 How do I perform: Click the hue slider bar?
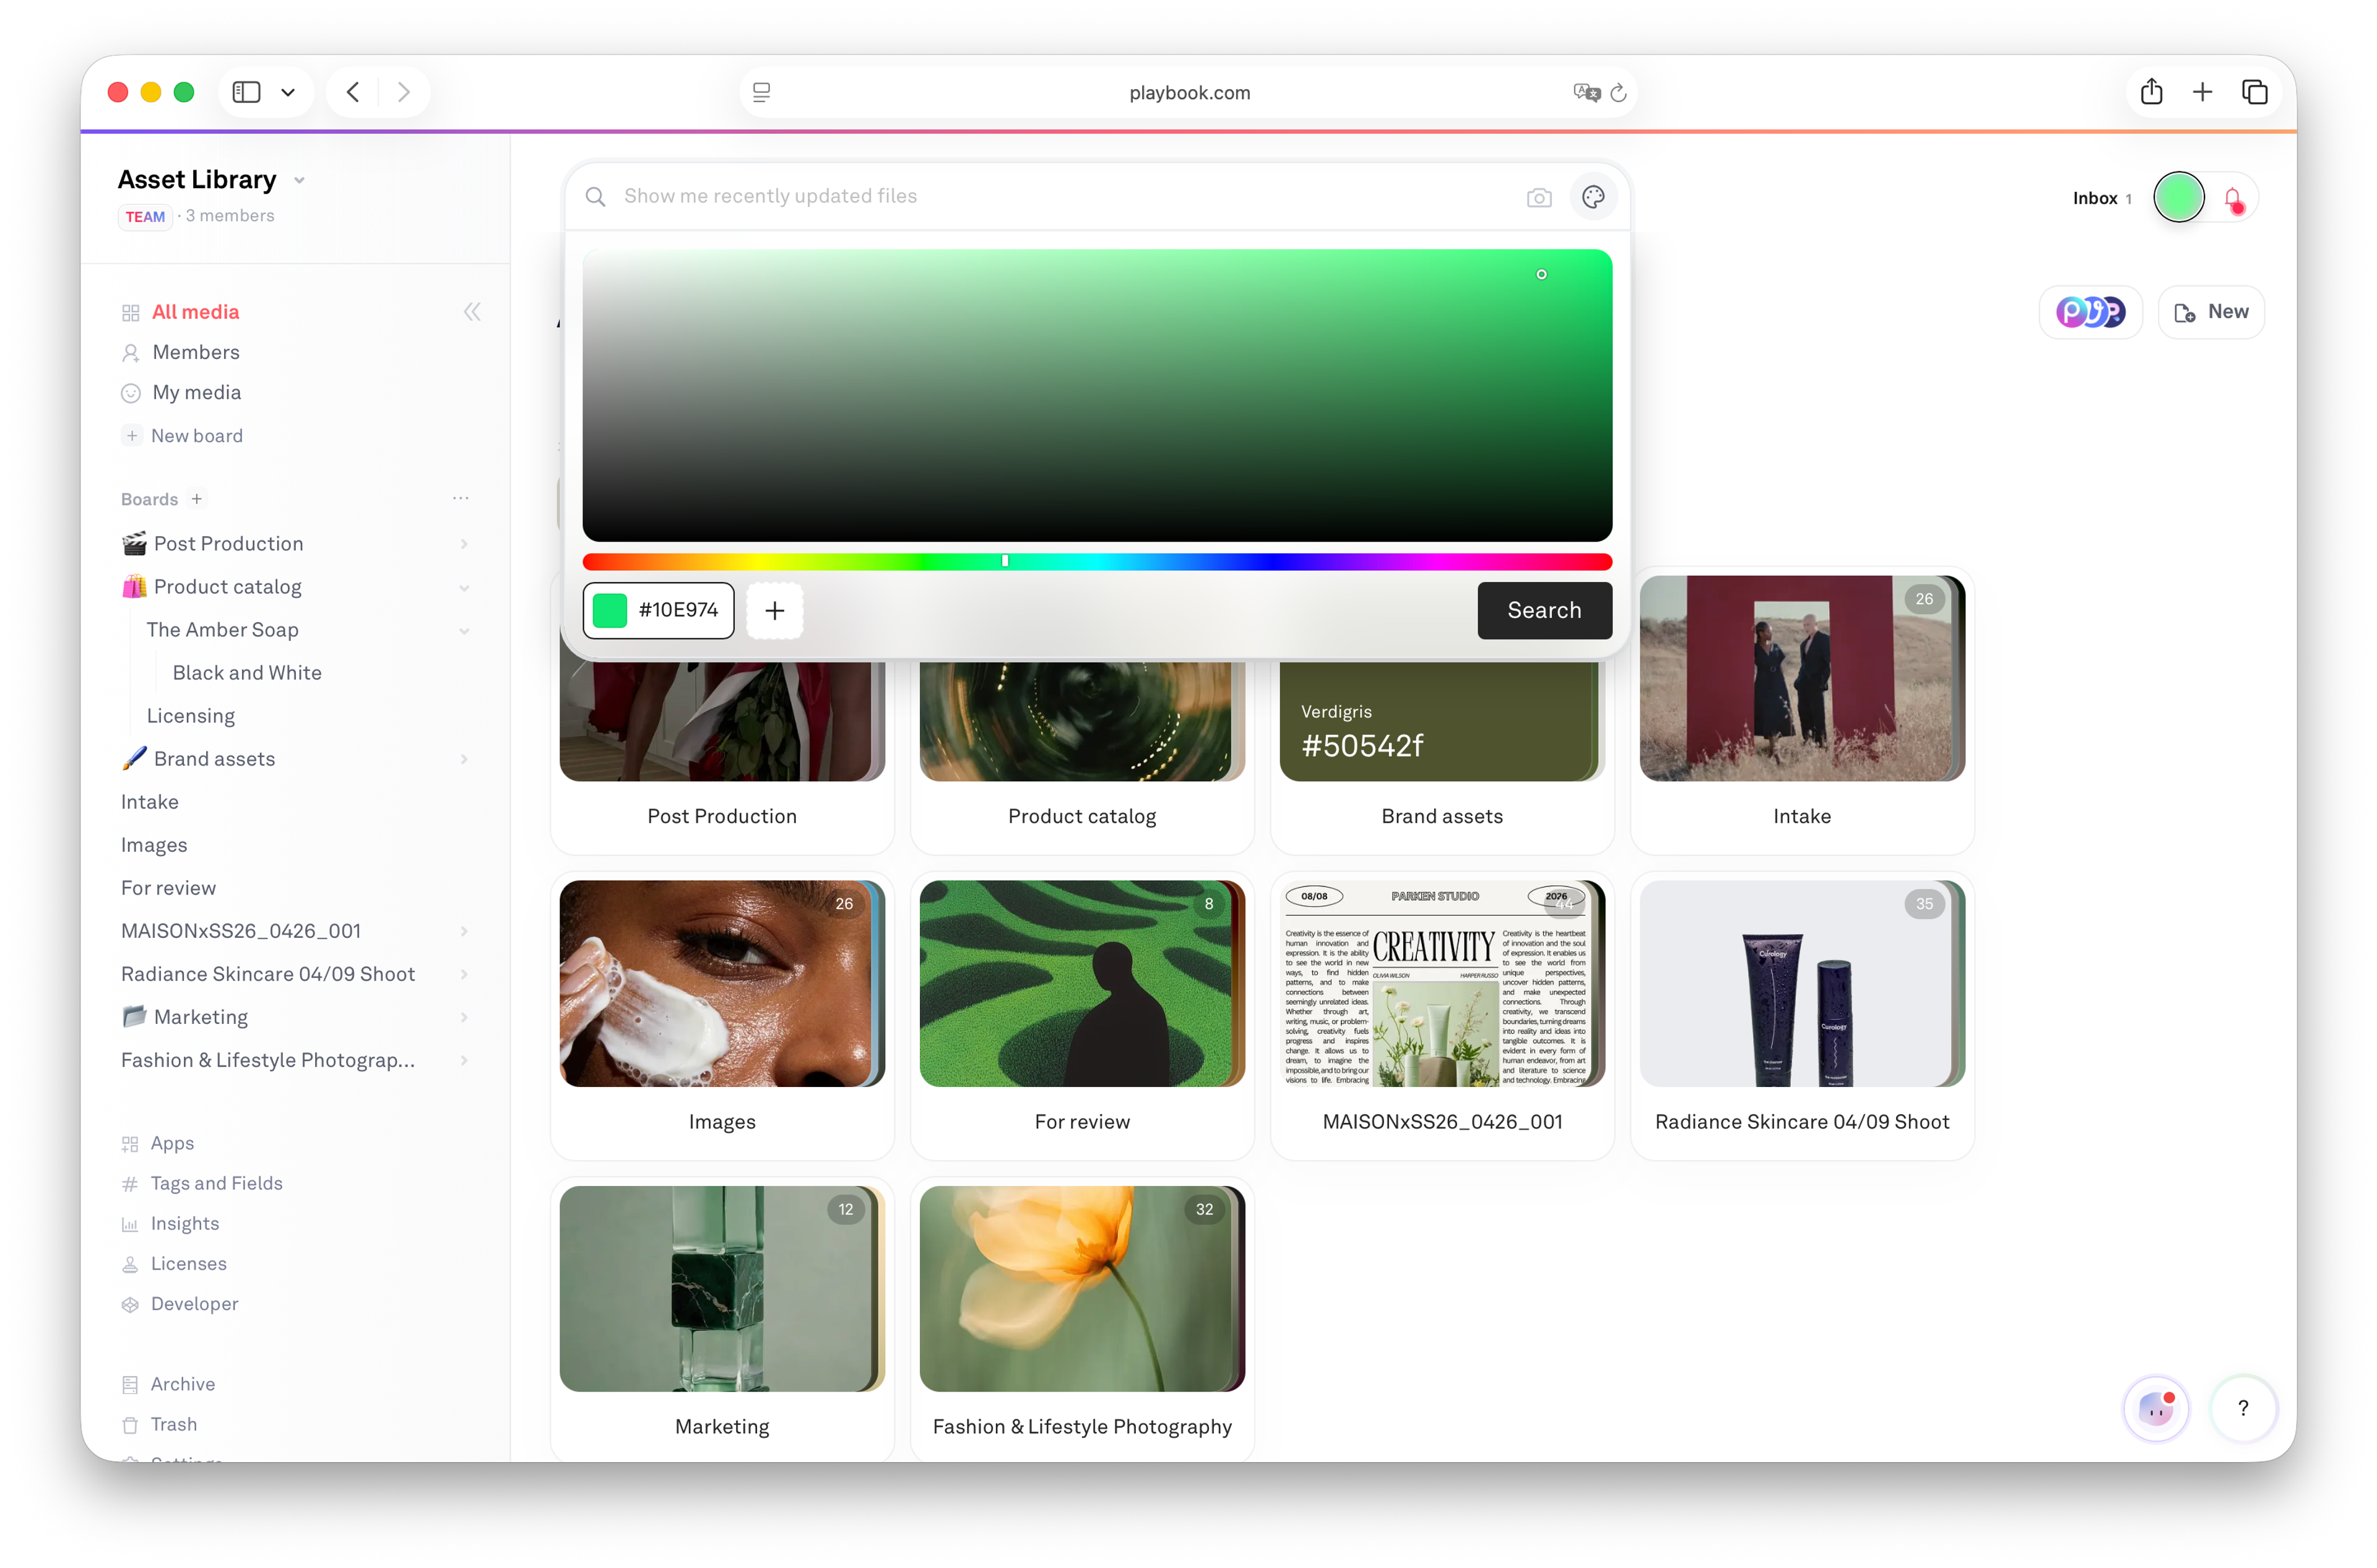tap(1096, 561)
